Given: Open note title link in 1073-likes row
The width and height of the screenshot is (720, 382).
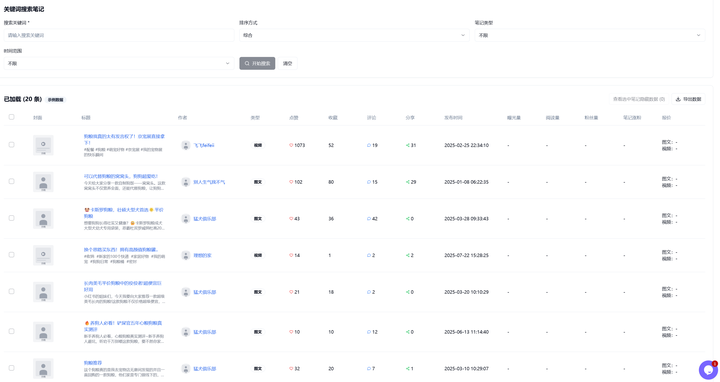Looking at the screenshot, I should click(x=124, y=139).
